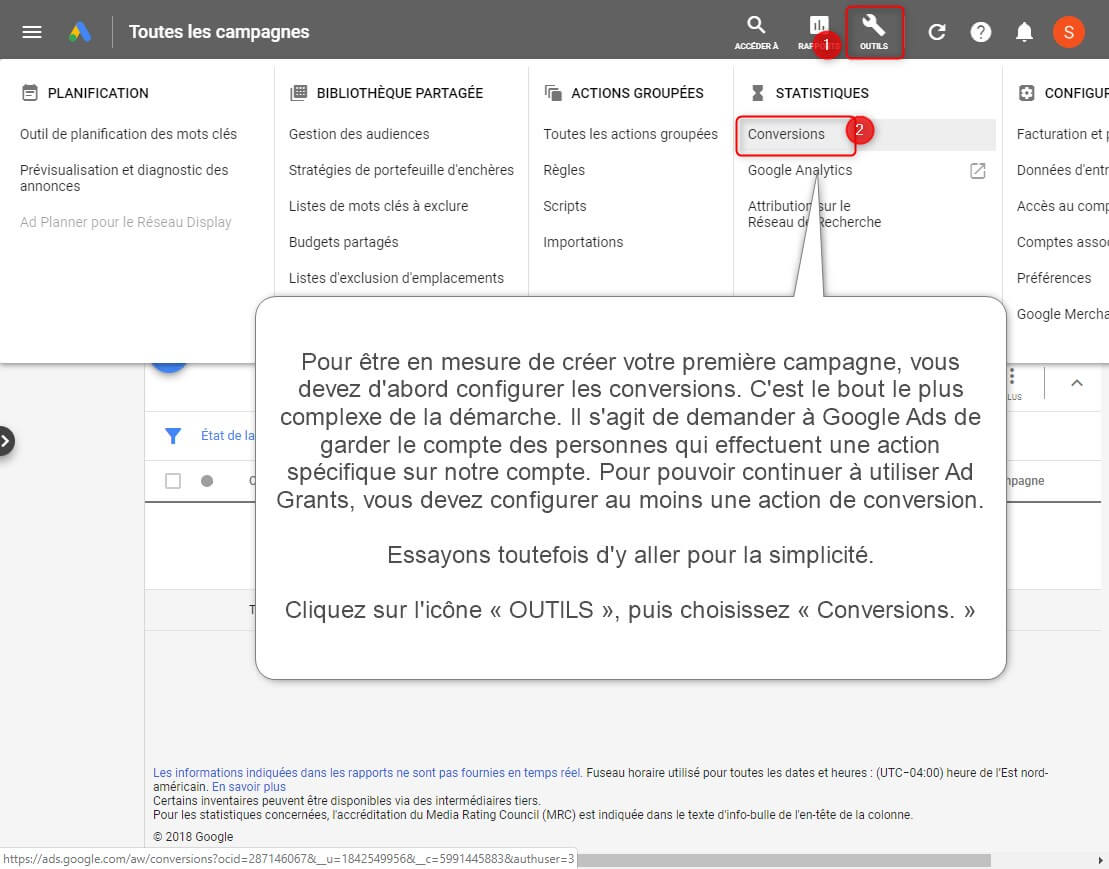Open the Scripts menu entry

pyautogui.click(x=564, y=206)
